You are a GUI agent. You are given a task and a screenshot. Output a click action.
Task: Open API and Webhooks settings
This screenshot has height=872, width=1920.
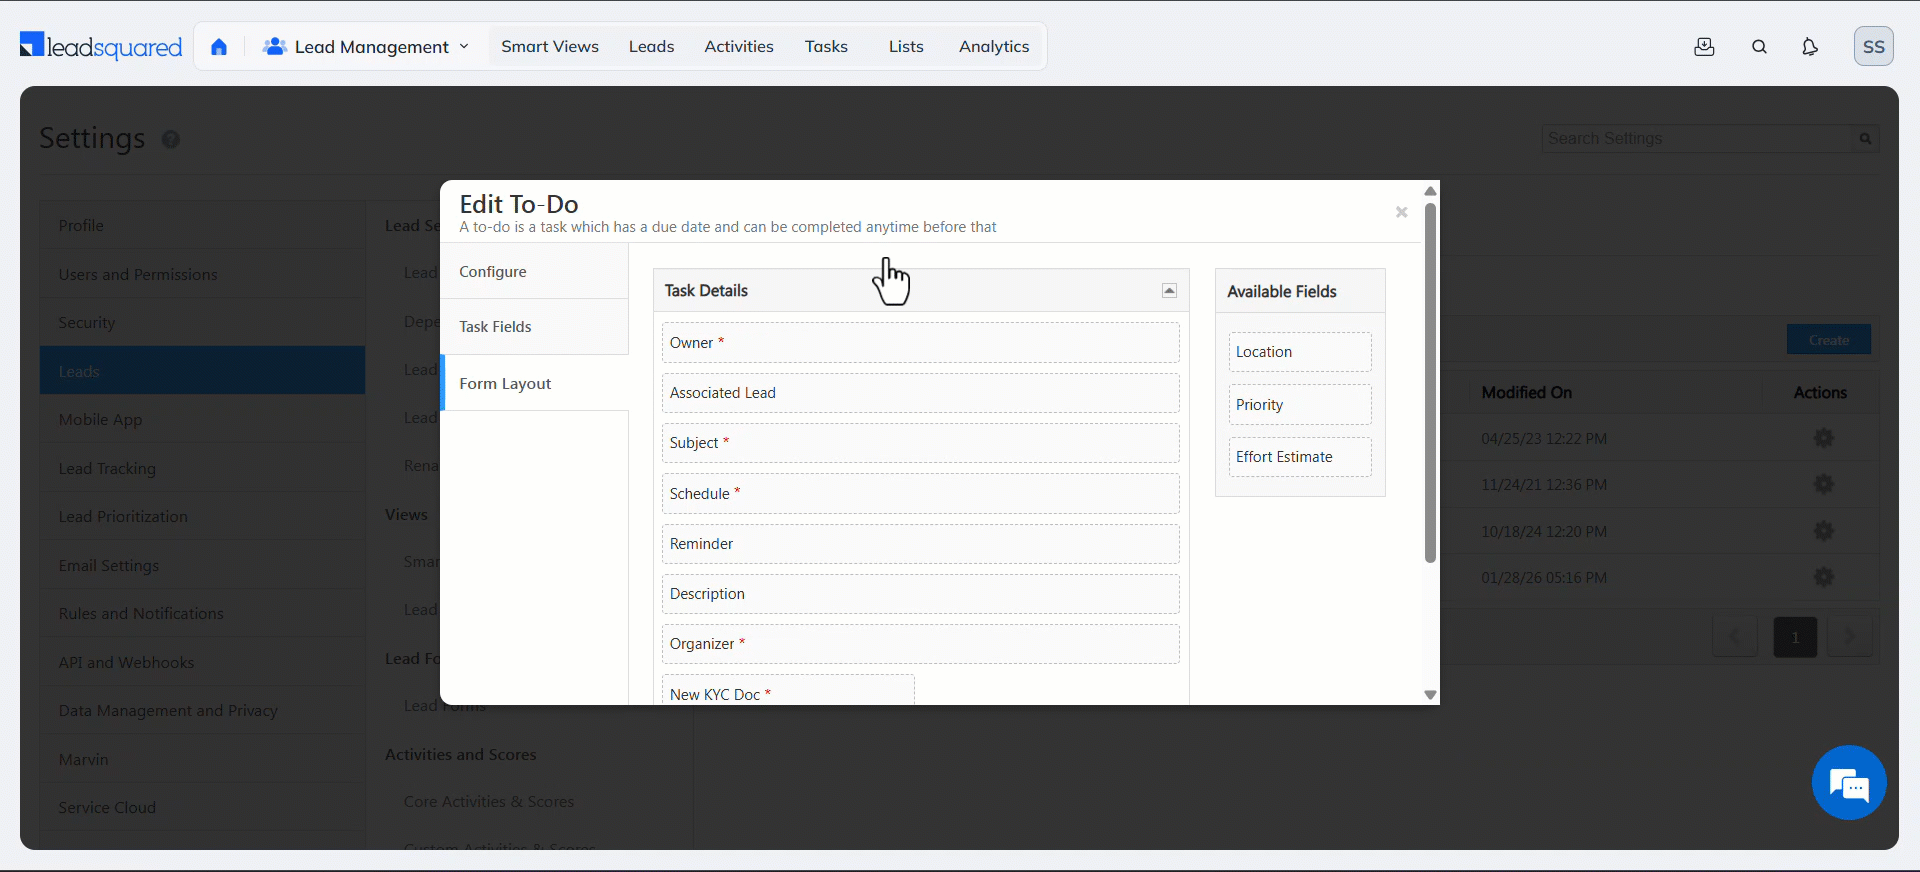202,662
